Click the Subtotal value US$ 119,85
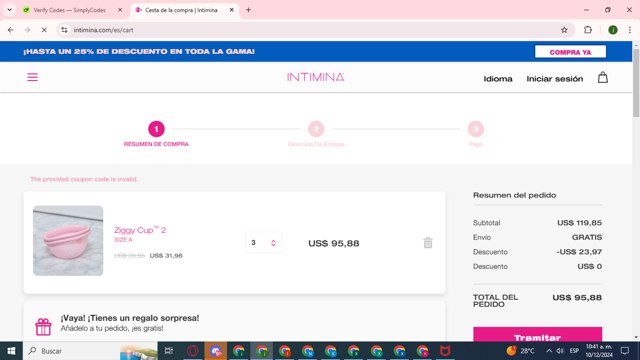 [579, 223]
